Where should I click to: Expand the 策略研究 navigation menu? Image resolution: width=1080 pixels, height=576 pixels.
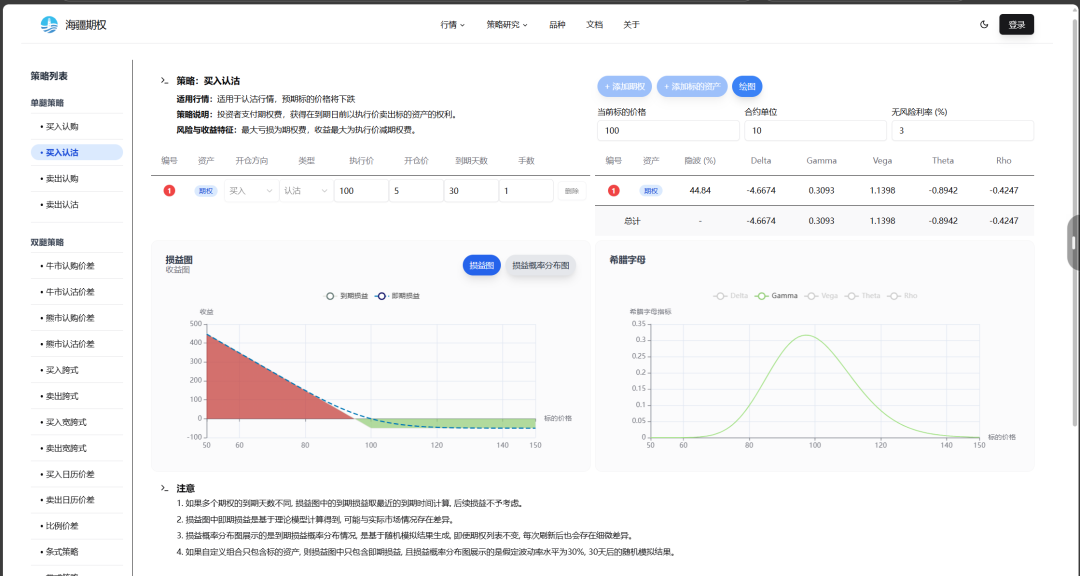(507, 25)
